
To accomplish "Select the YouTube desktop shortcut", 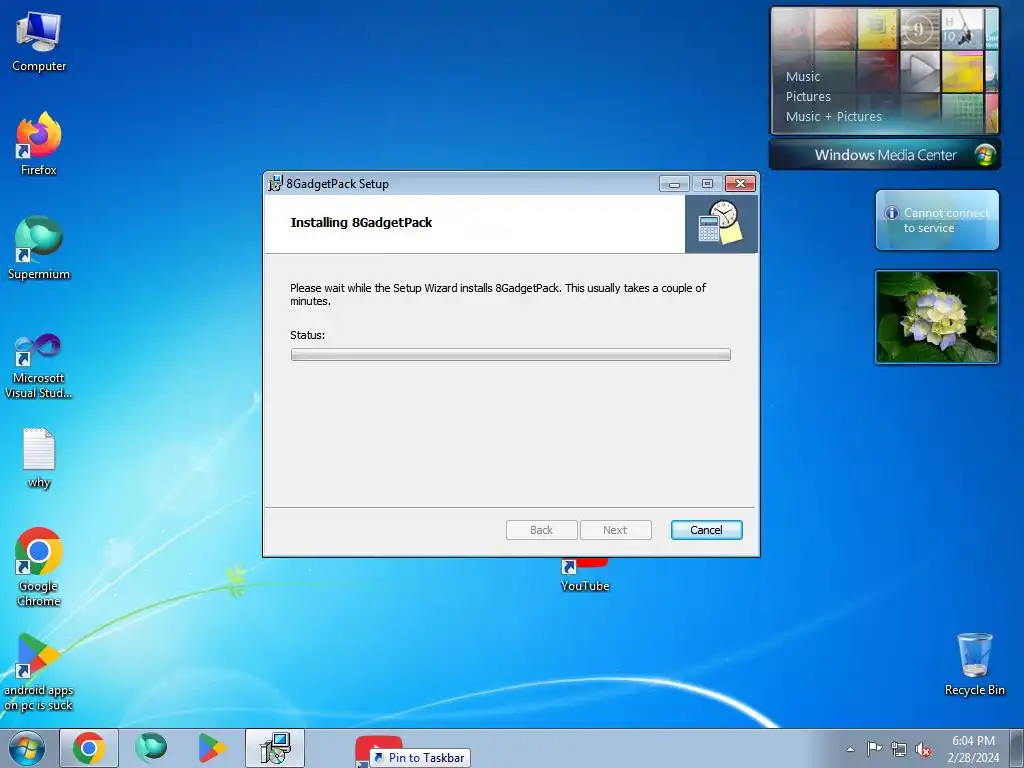I will pyautogui.click(x=584, y=576).
